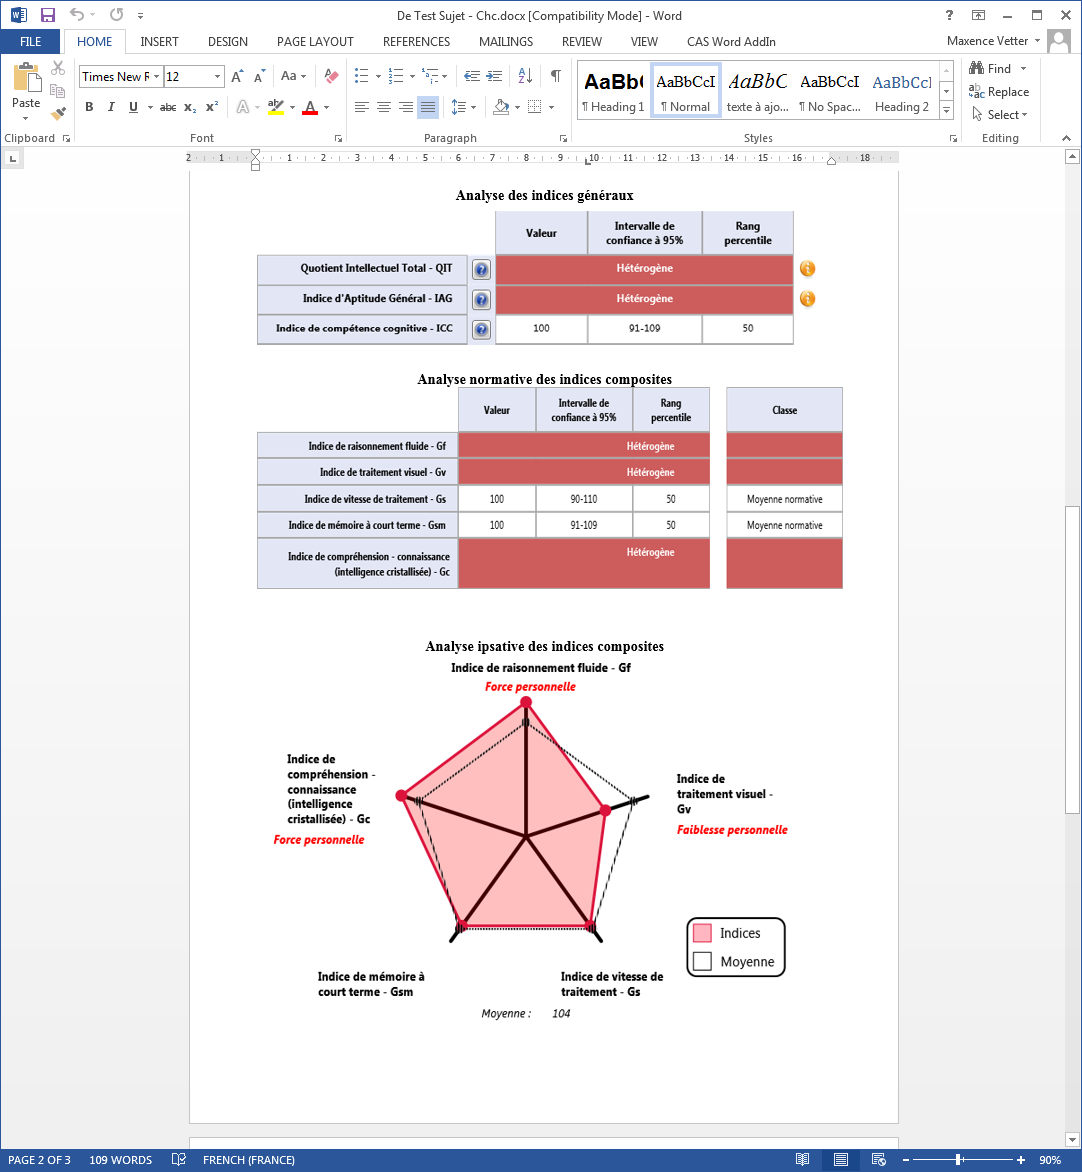Image resolution: width=1082 pixels, height=1172 pixels.
Task: Switch to the PAGE LAYOUT ribbon tab
Action: pos(315,42)
